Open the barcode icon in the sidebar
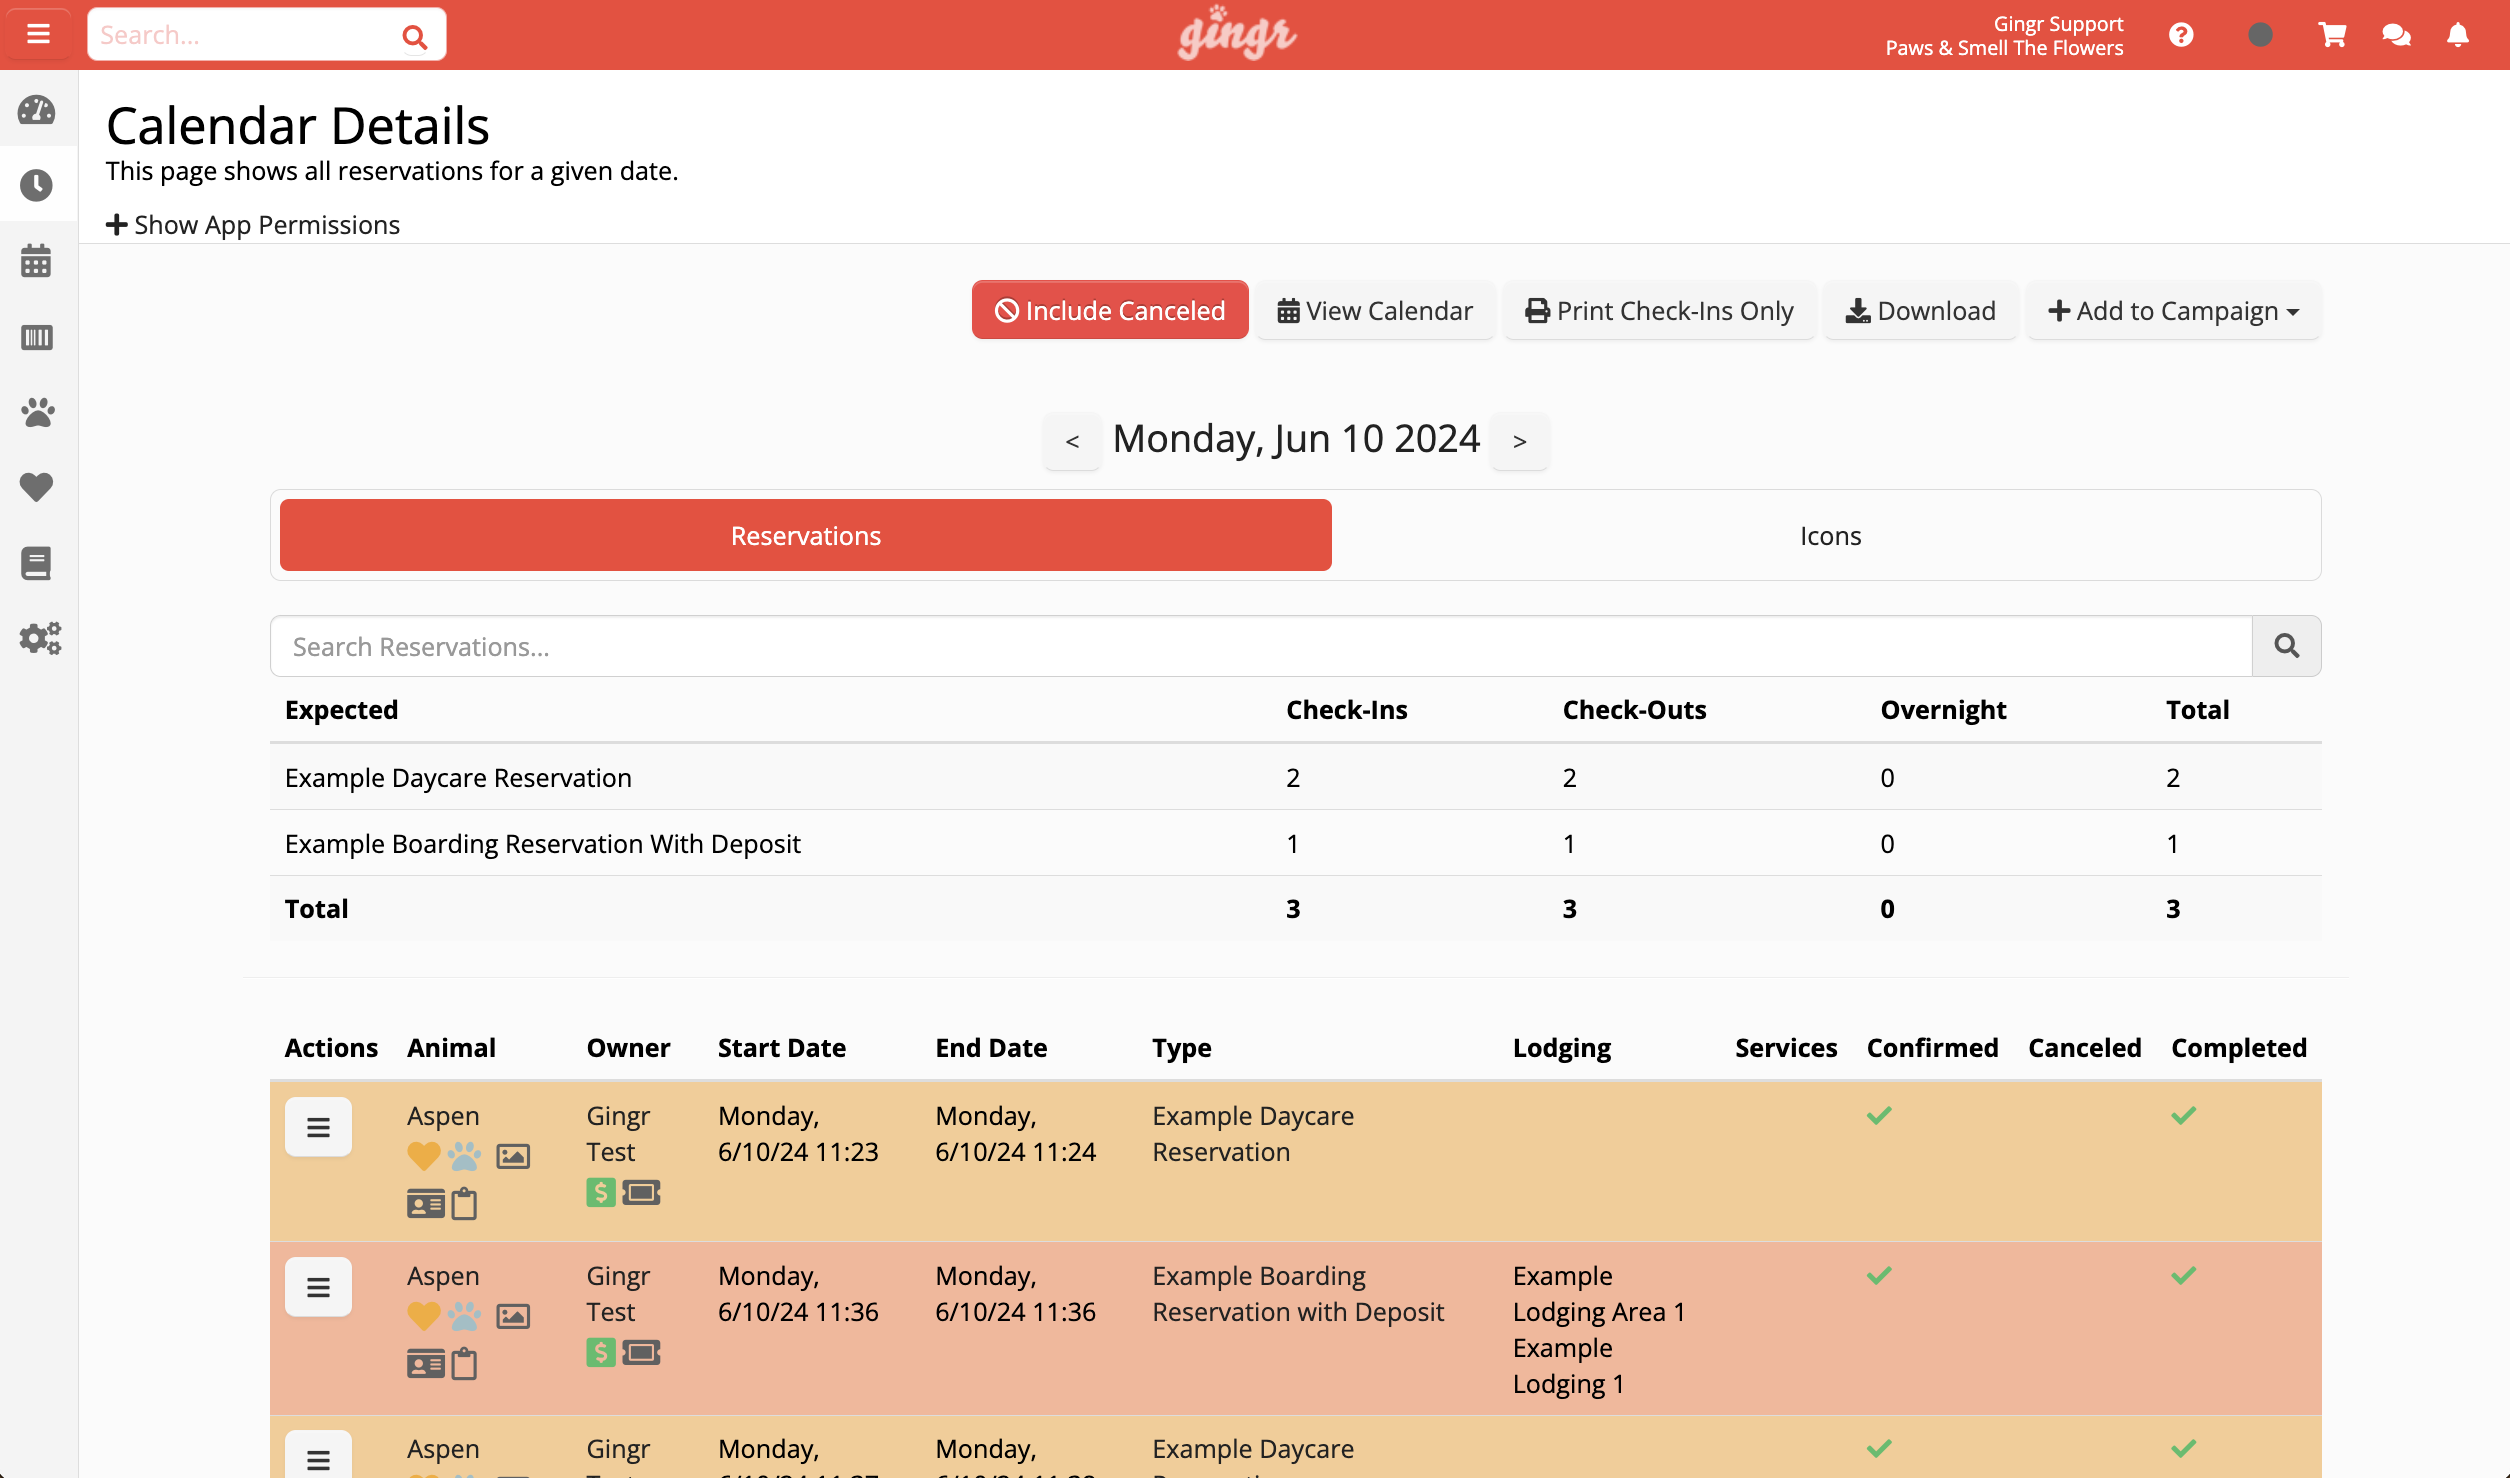The width and height of the screenshot is (2510, 1478). (37, 338)
